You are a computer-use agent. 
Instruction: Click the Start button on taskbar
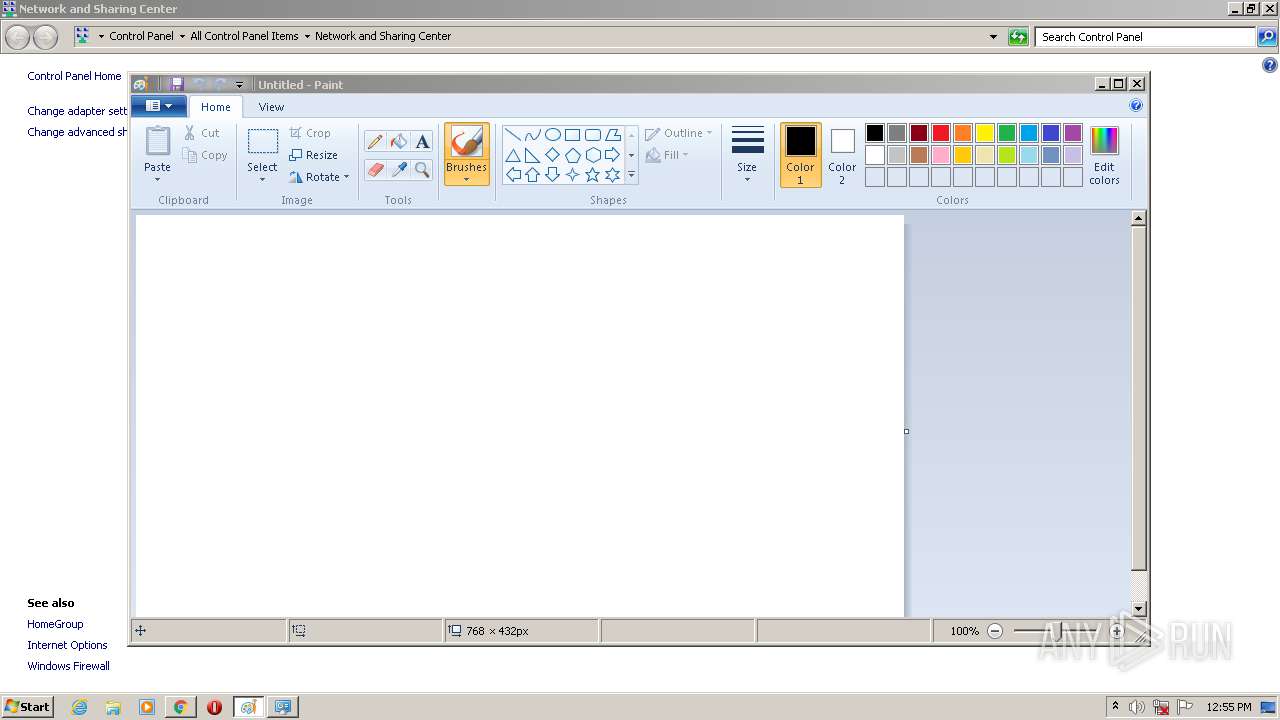27,706
